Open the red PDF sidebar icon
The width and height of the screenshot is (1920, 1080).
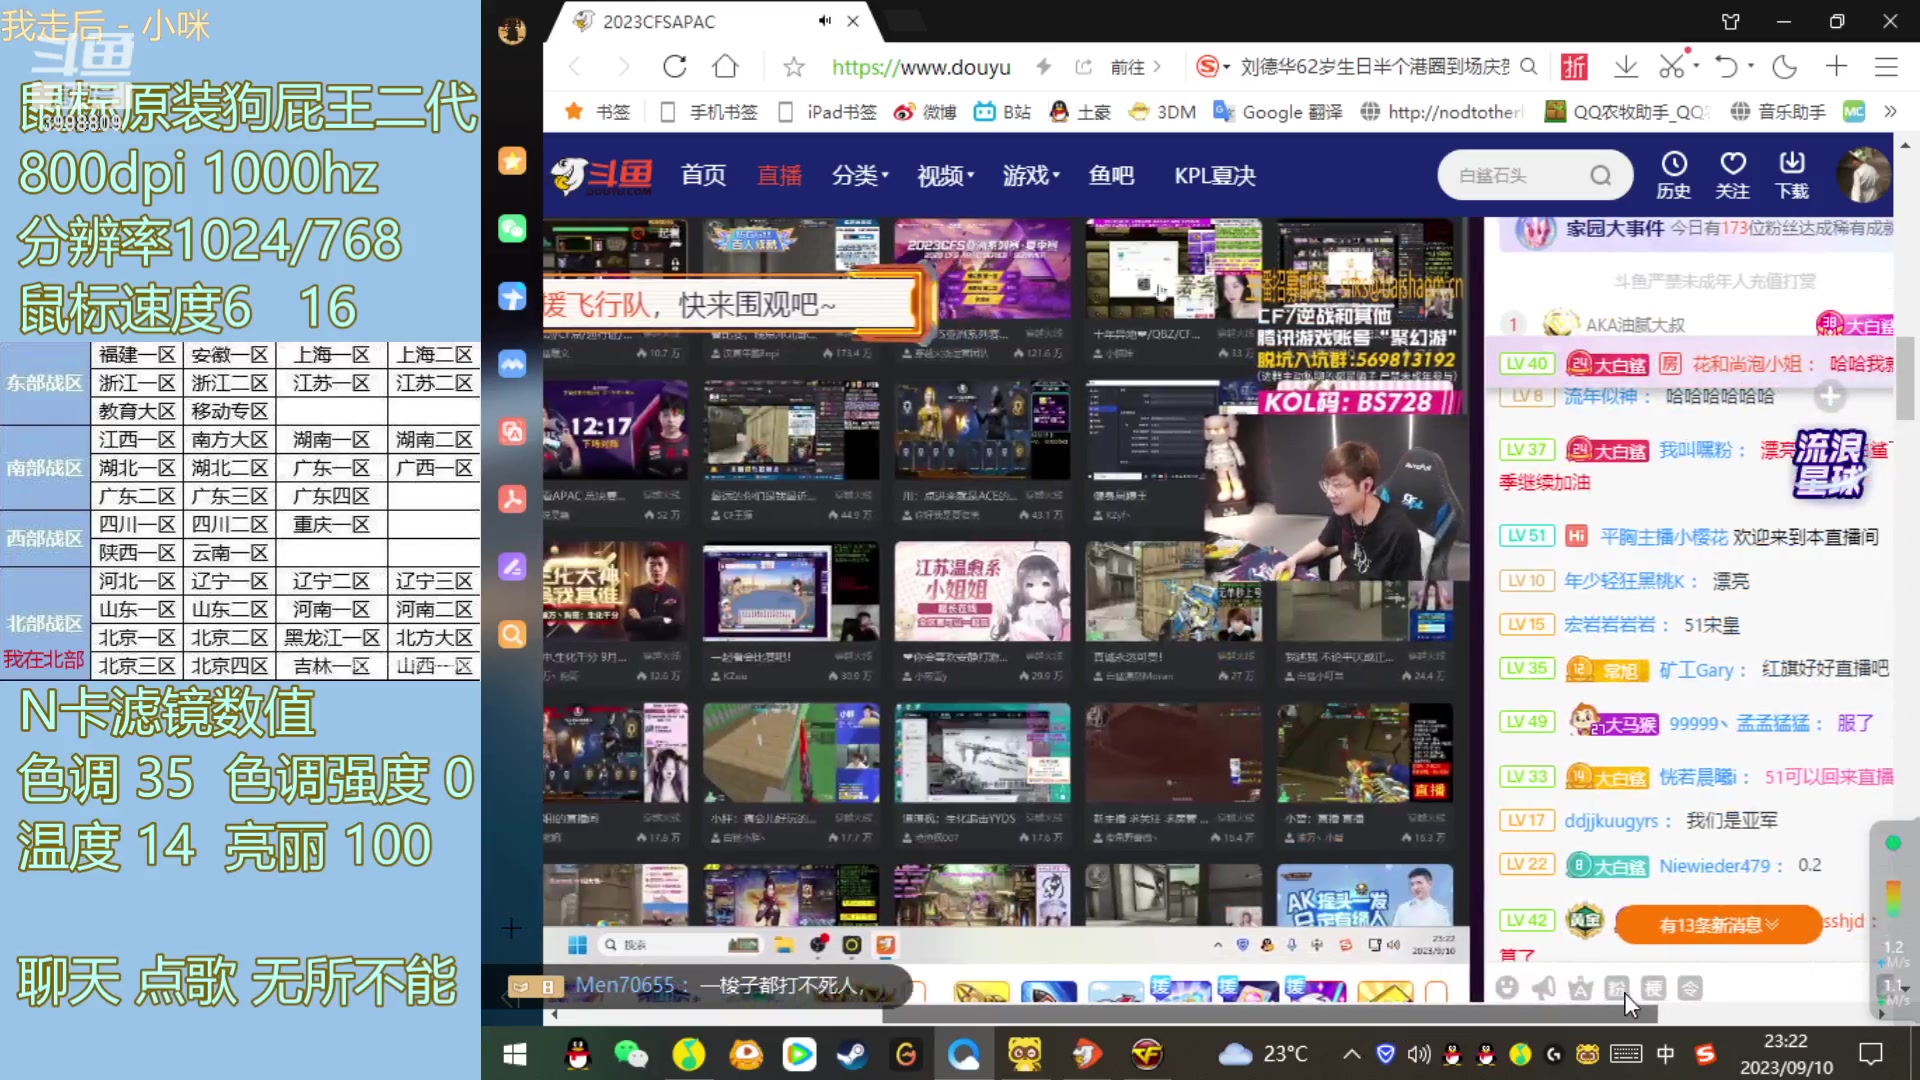512,498
